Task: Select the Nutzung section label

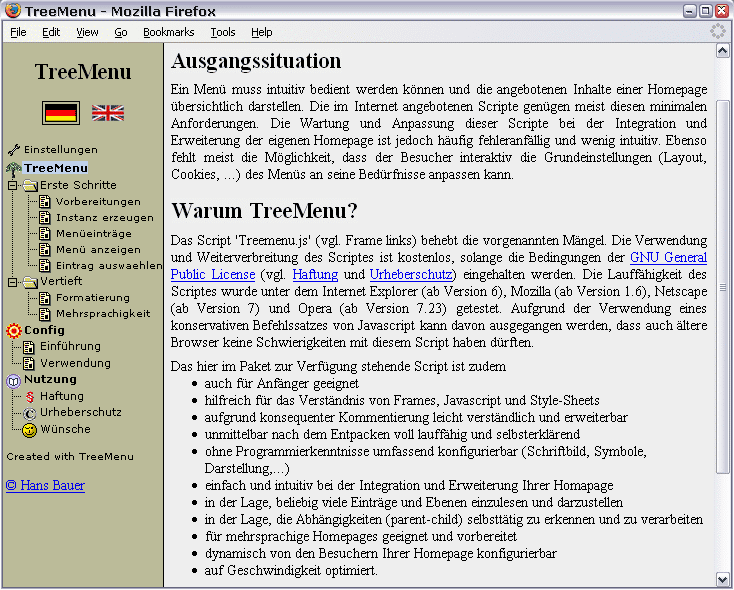Action: tap(50, 379)
